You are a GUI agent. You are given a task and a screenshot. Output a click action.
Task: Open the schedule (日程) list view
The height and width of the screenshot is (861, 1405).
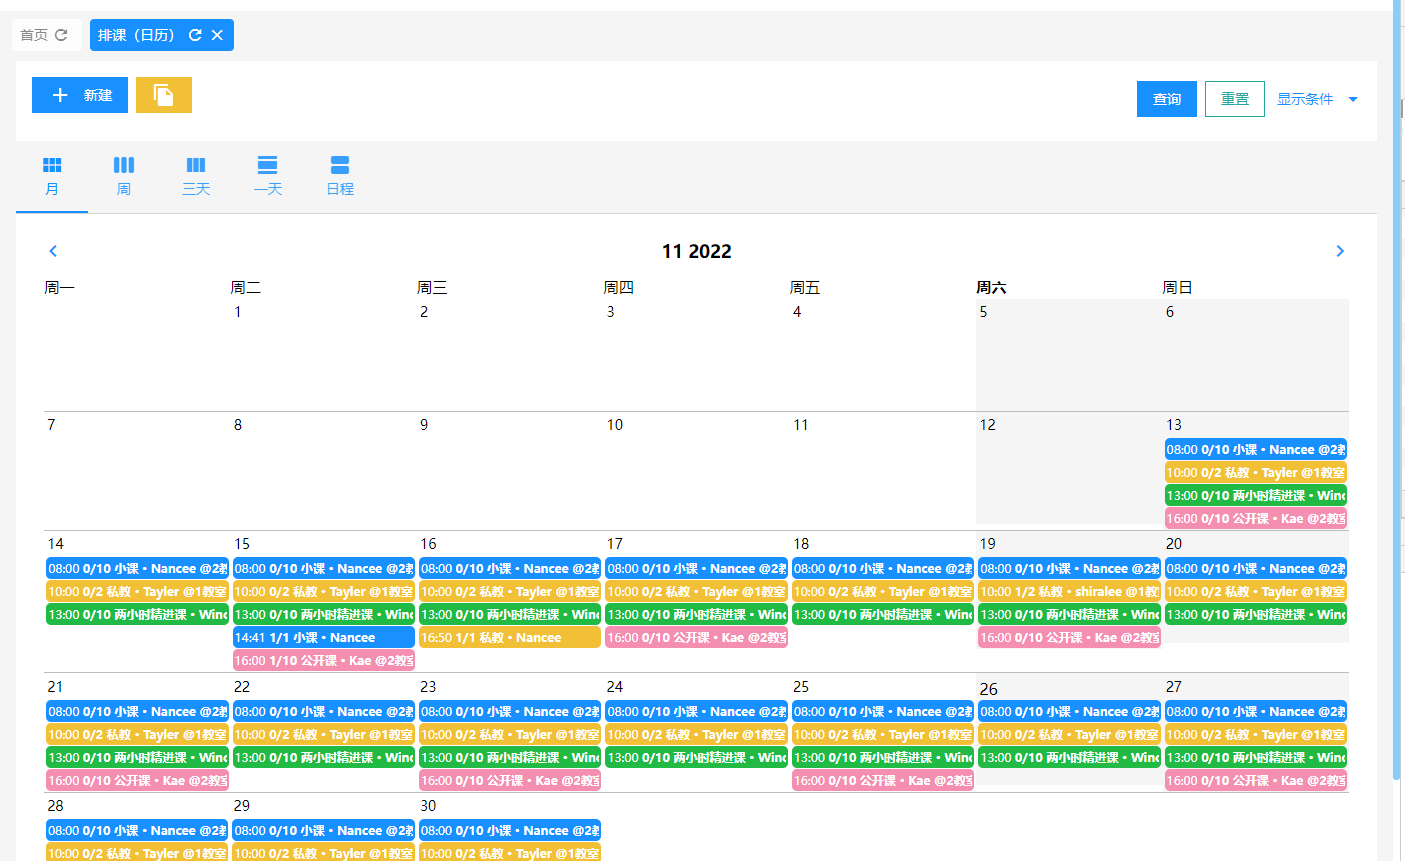click(340, 166)
